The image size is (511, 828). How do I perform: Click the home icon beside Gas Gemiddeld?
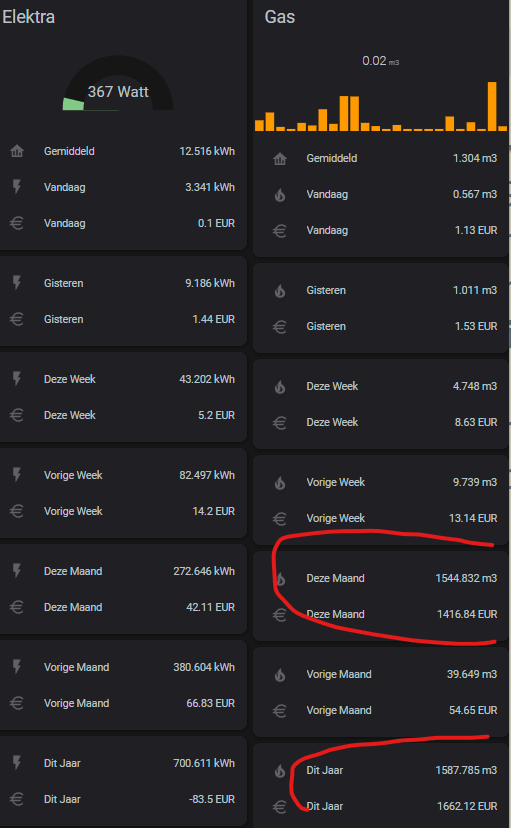pyautogui.click(x=280, y=158)
